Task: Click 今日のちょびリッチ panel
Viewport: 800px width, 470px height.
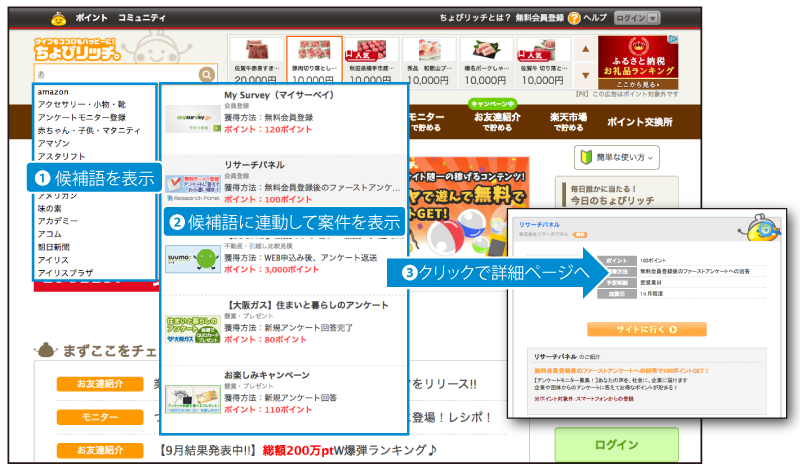Action: (617, 194)
